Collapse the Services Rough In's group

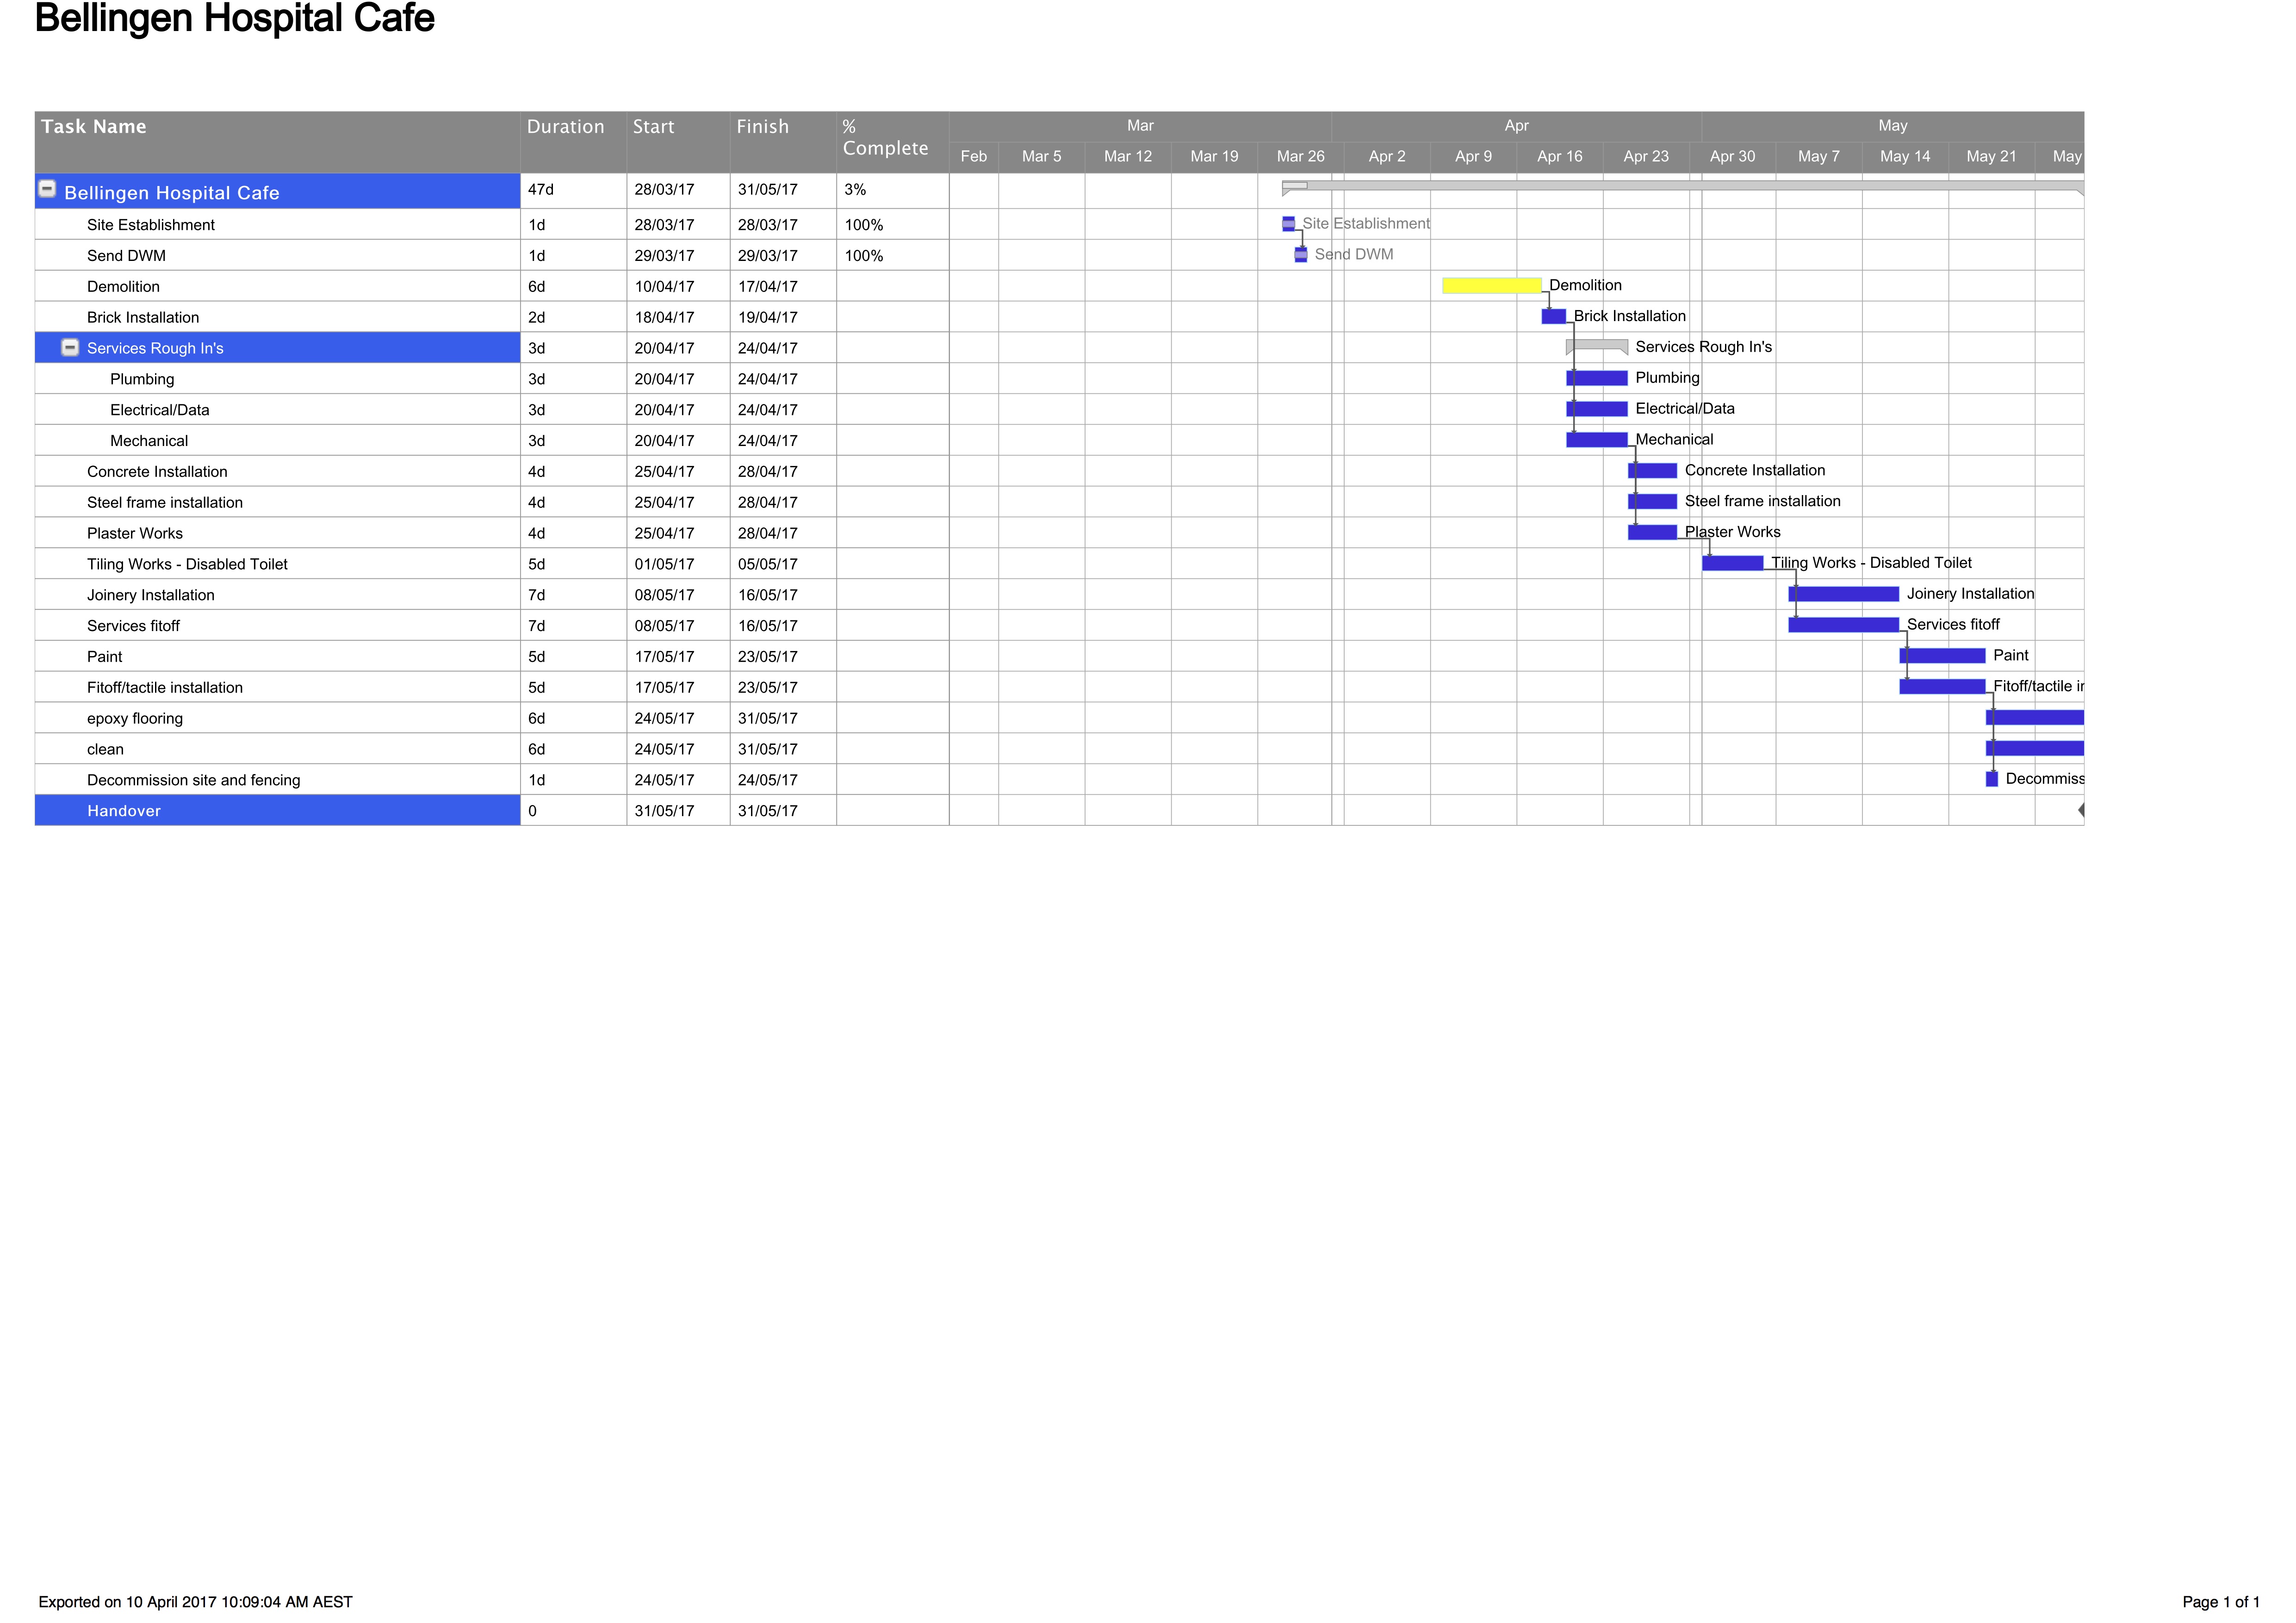point(70,347)
